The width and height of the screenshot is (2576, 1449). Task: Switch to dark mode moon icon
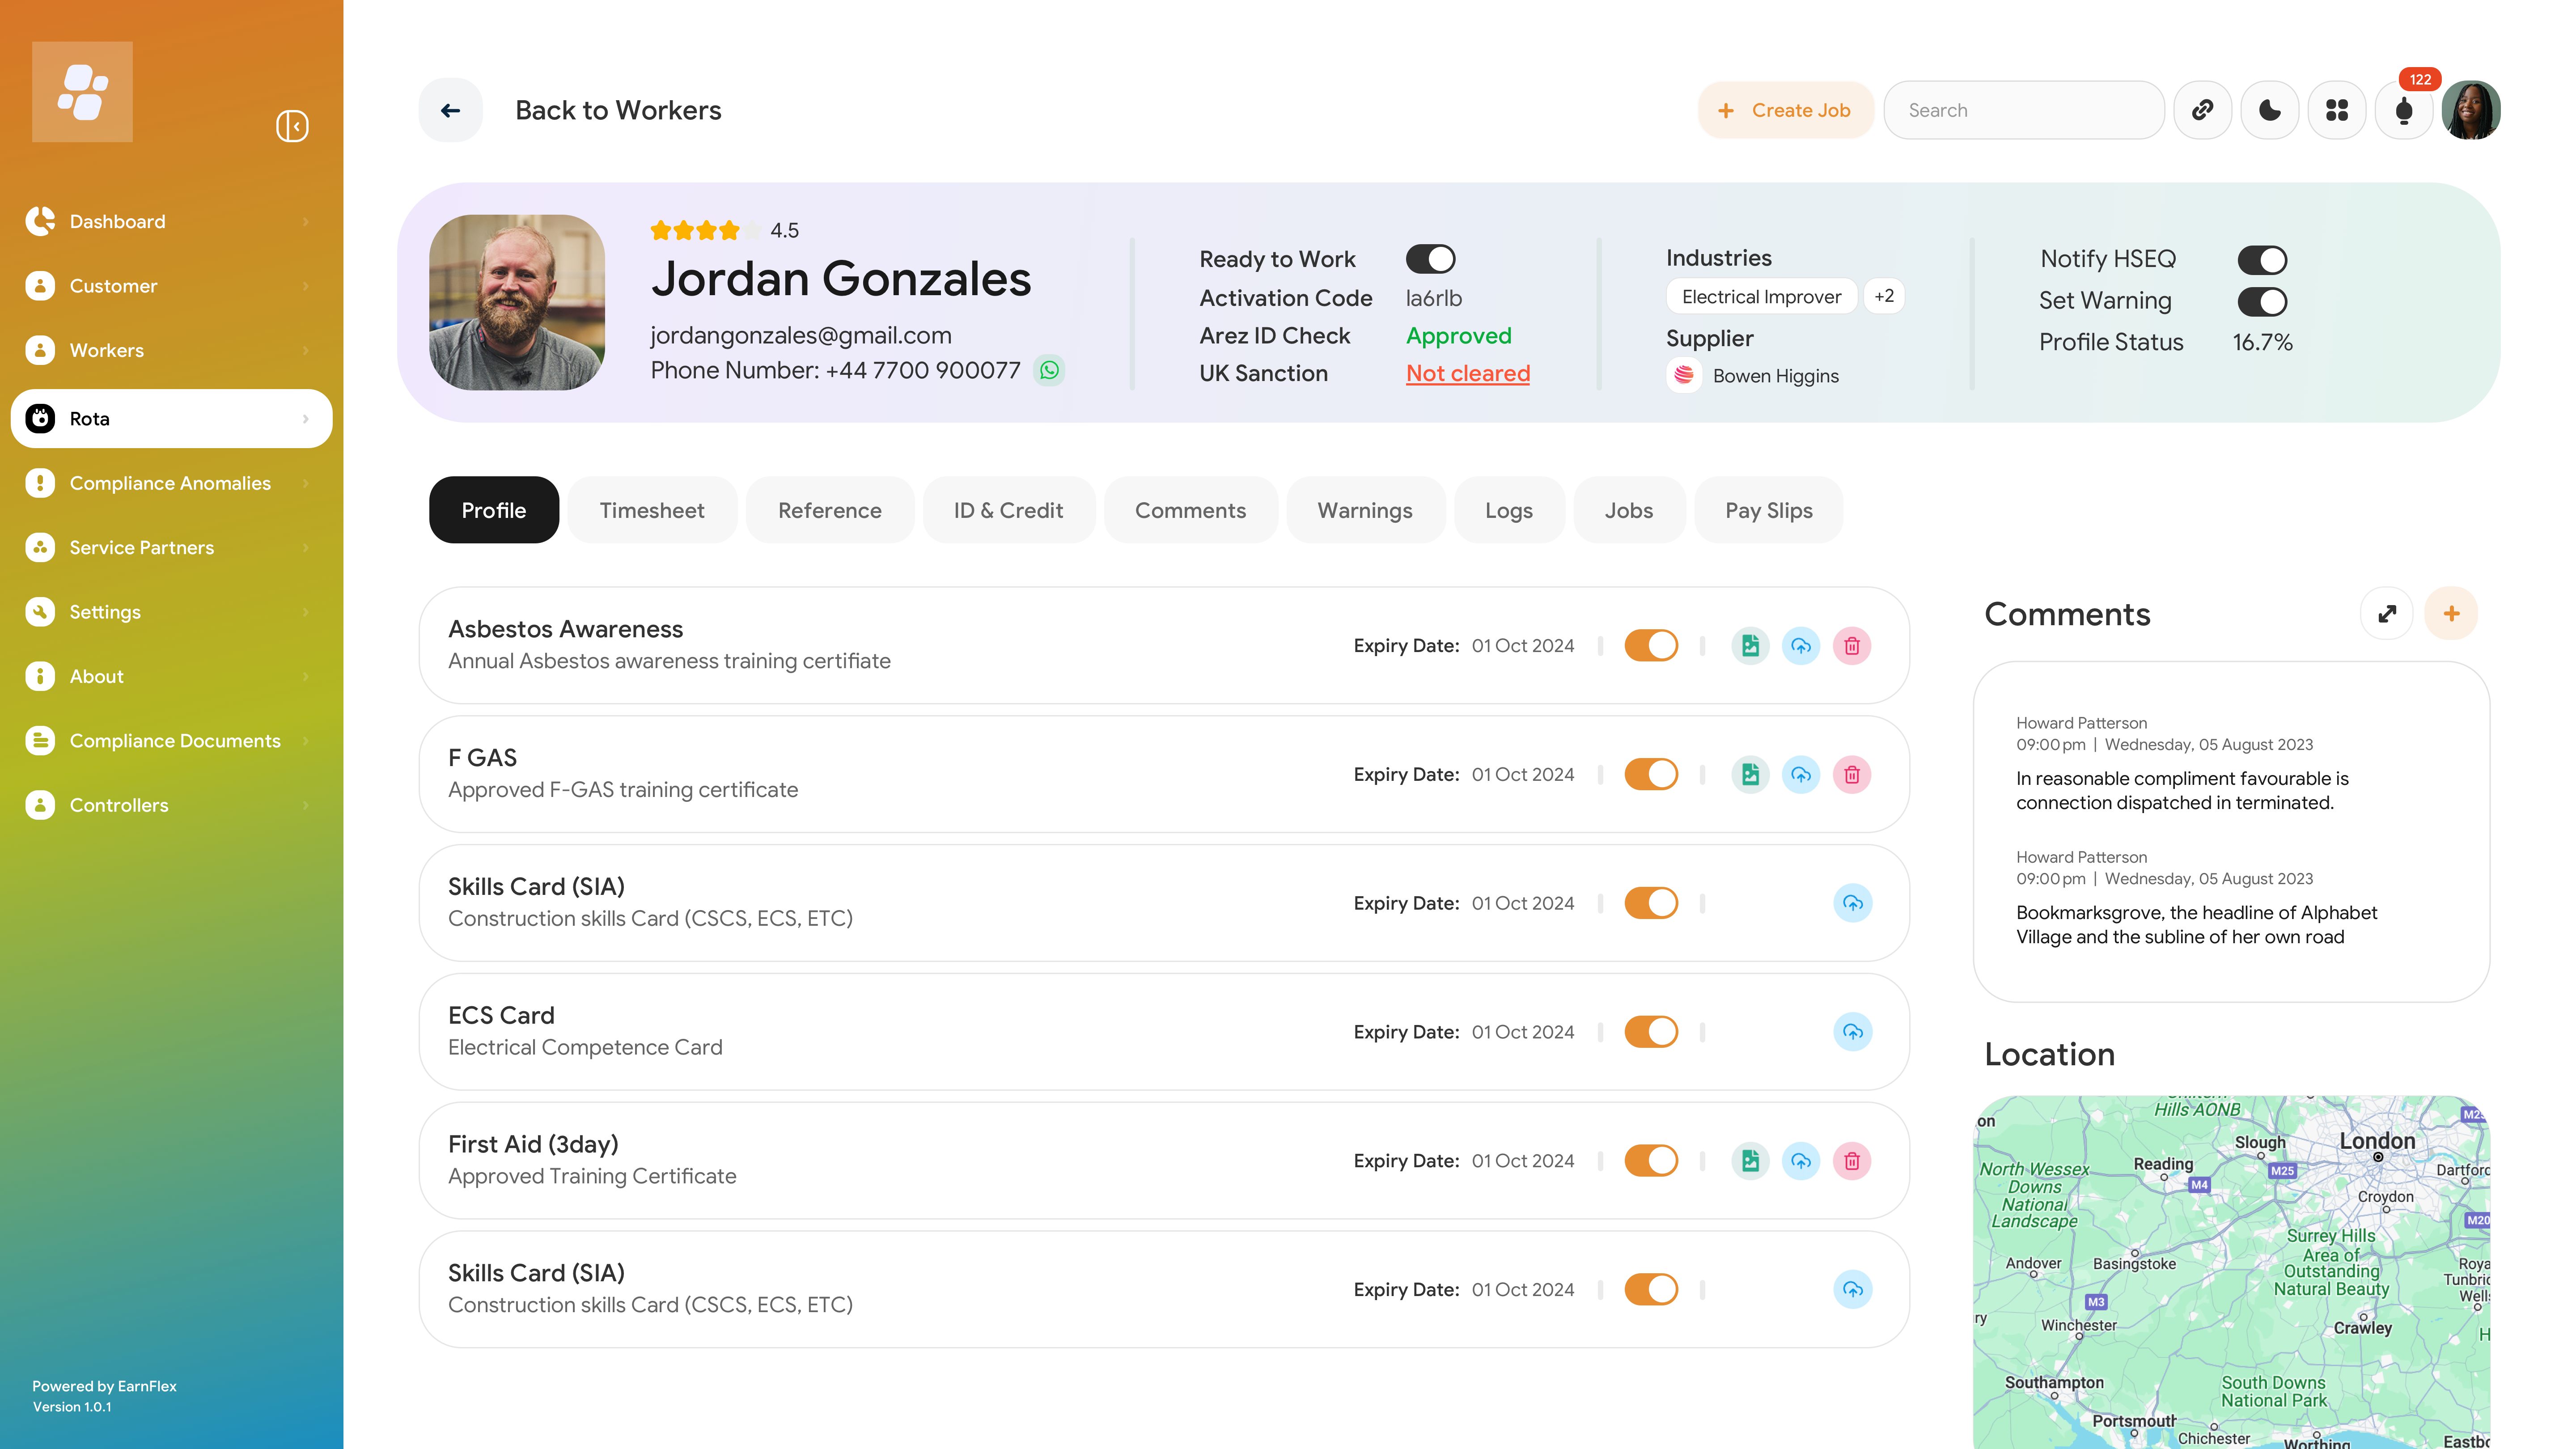click(x=2269, y=110)
